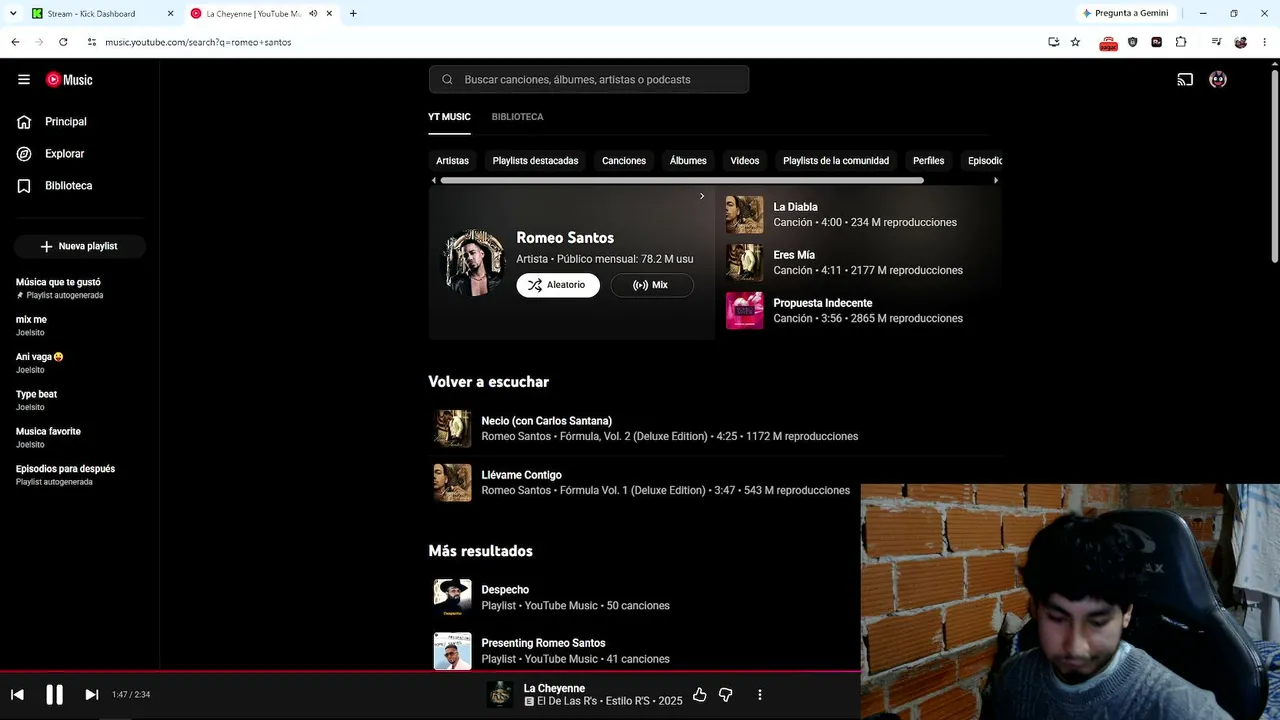The width and height of the screenshot is (1280, 720).
Task: Bookmark this page with the star
Action: [1075, 42]
